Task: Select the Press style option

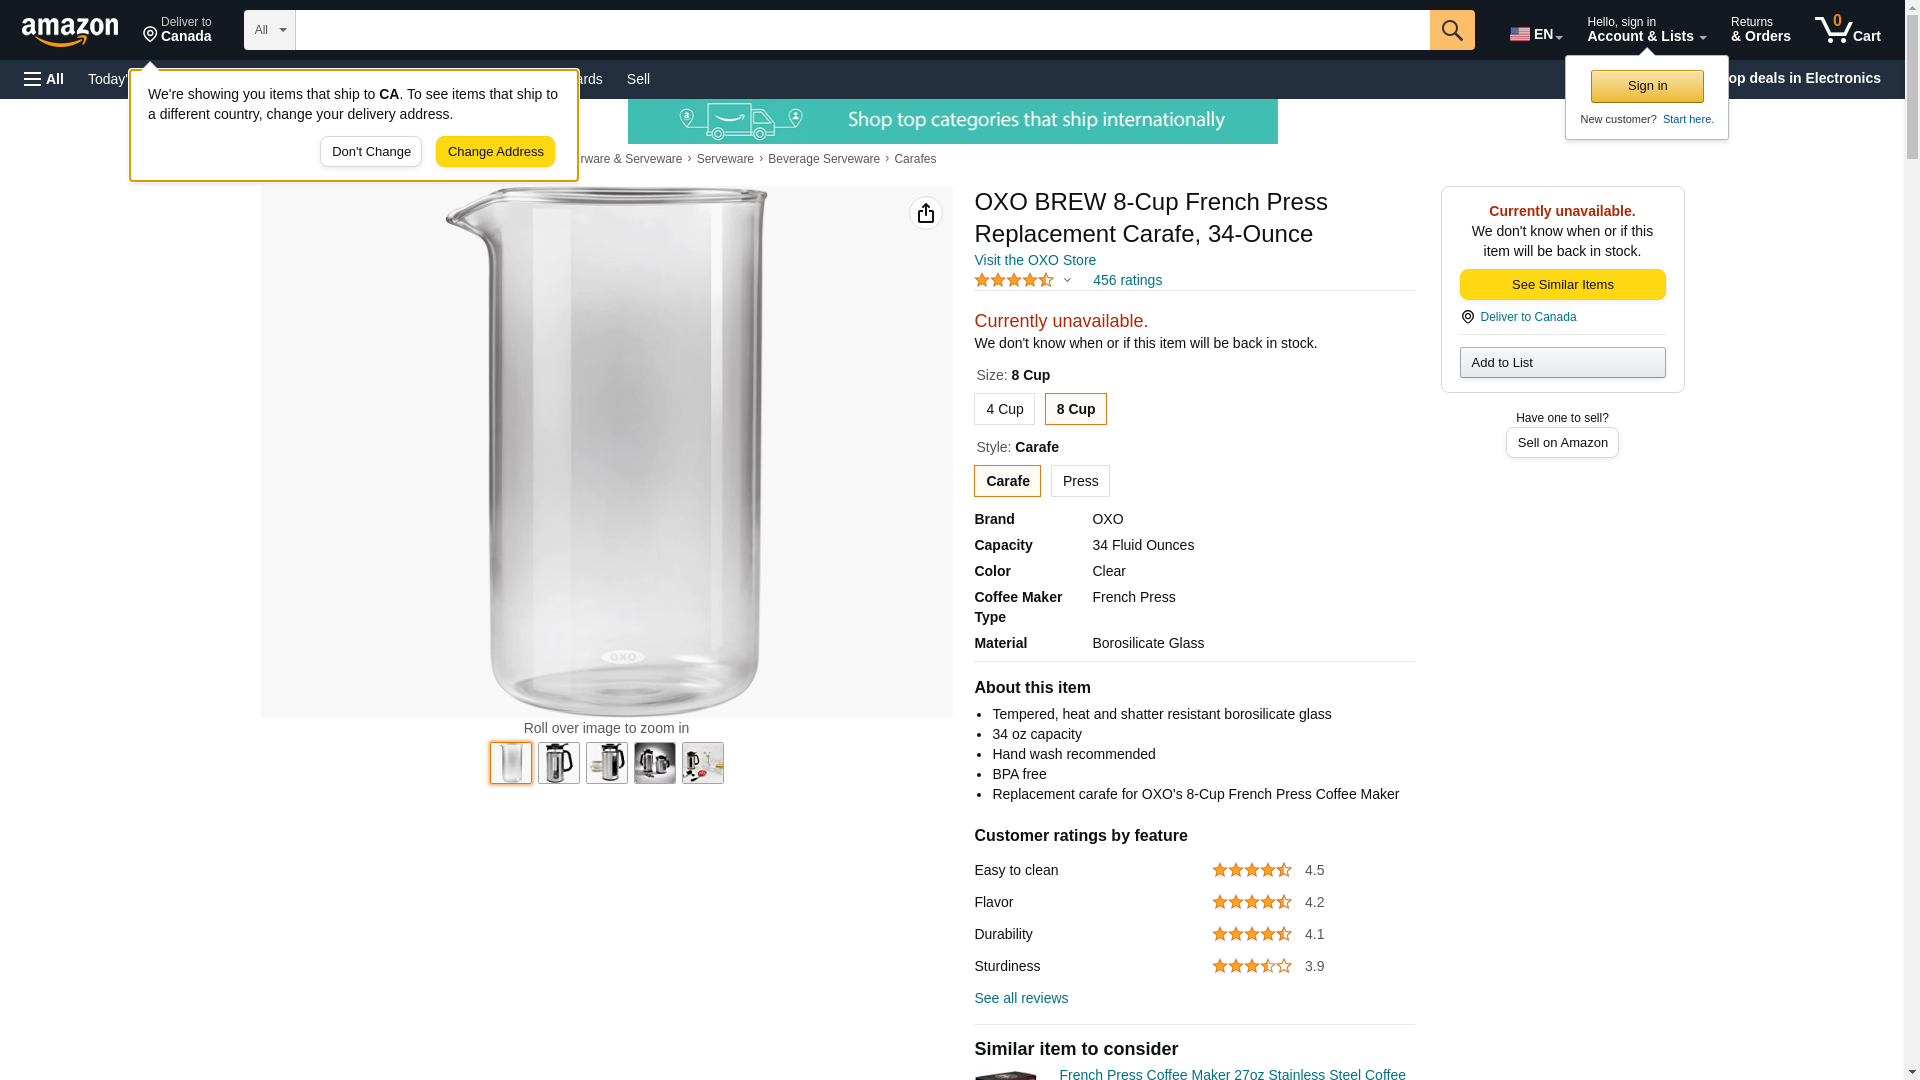Action: click(x=1080, y=481)
